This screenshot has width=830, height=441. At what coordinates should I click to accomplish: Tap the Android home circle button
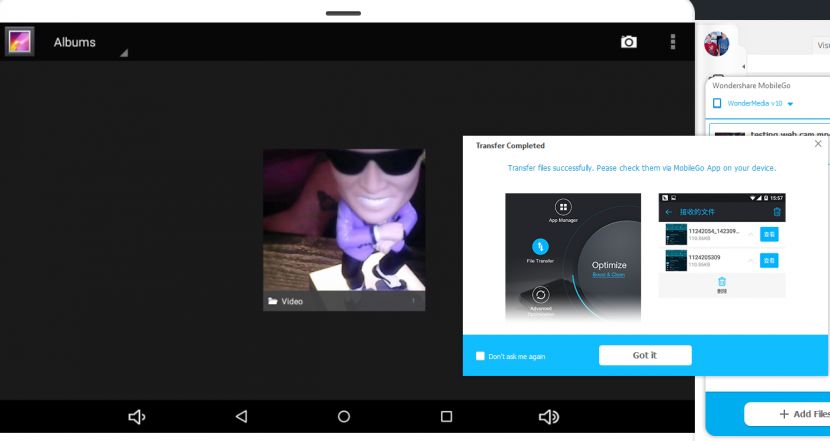[x=344, y=417]
